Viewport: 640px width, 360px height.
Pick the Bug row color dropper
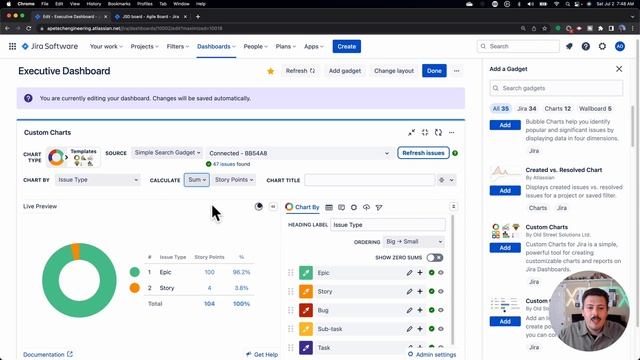(x=306, y=310)
